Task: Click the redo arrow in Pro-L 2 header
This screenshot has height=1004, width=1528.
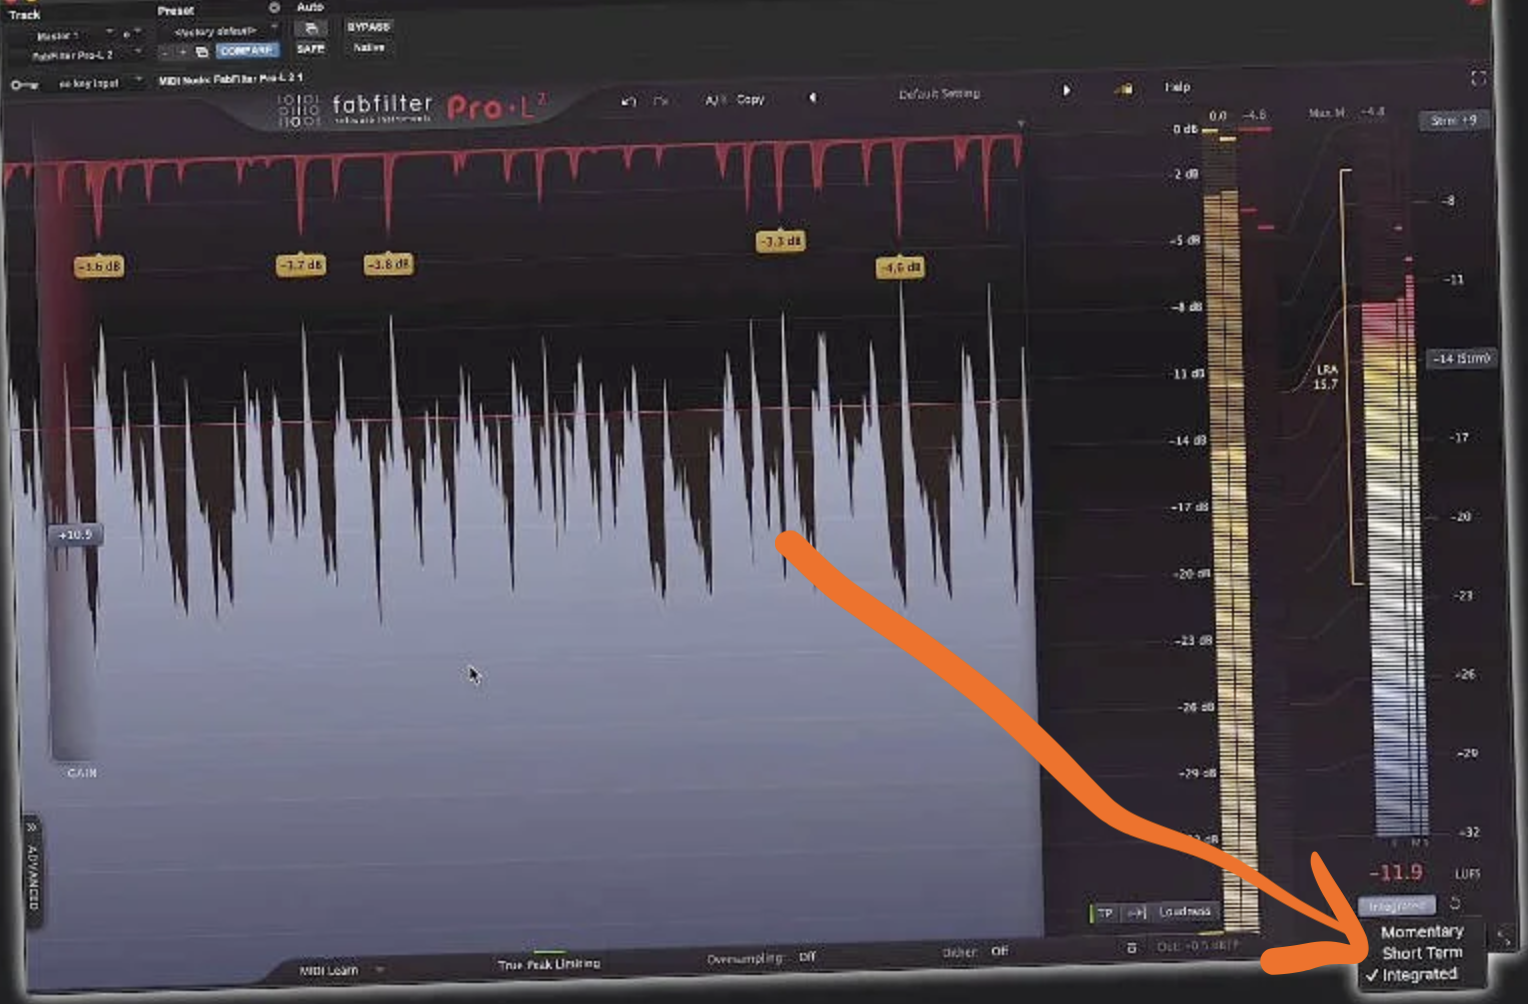Action: [661, 101]
